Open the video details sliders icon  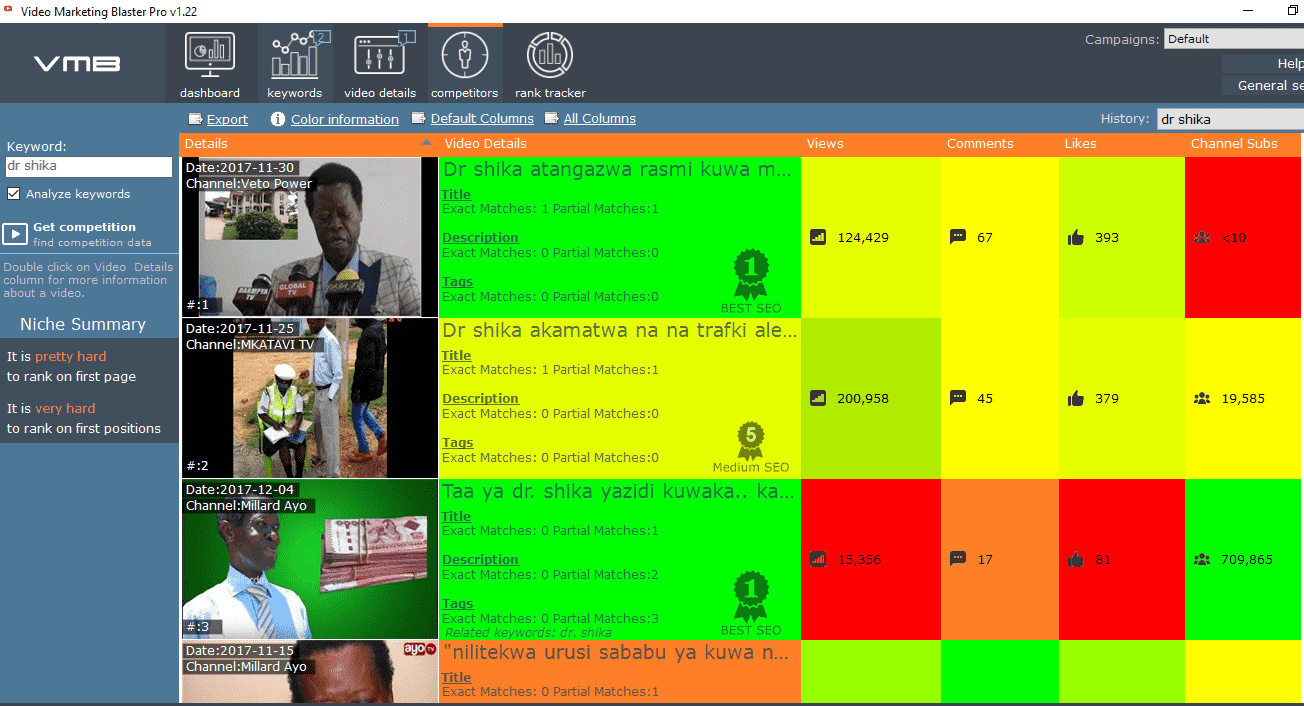[x=380, y=55]
